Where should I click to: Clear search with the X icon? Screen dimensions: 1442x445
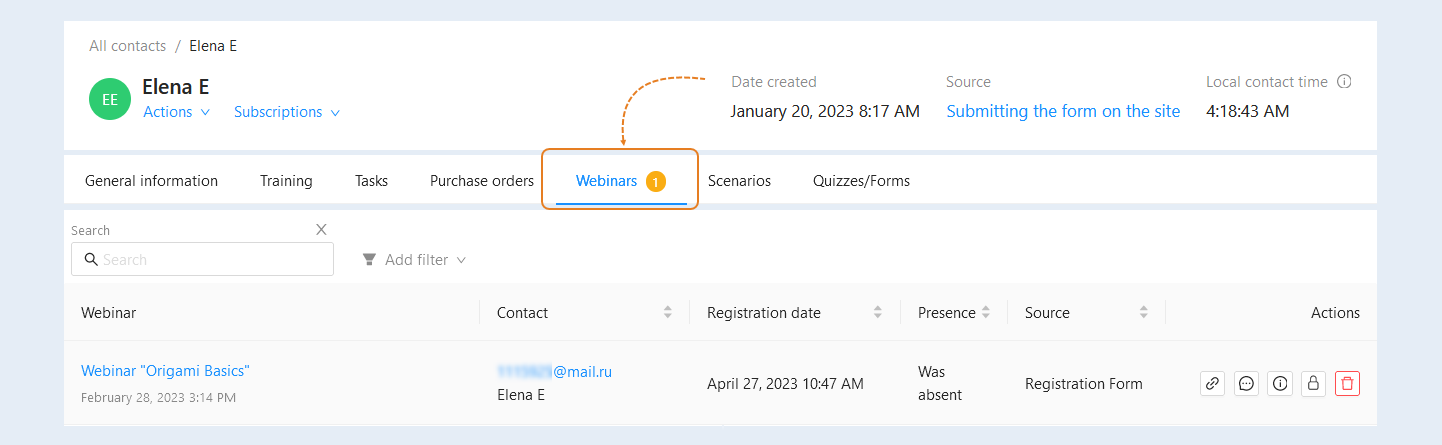pyautogui.click(x=321, y=229)
